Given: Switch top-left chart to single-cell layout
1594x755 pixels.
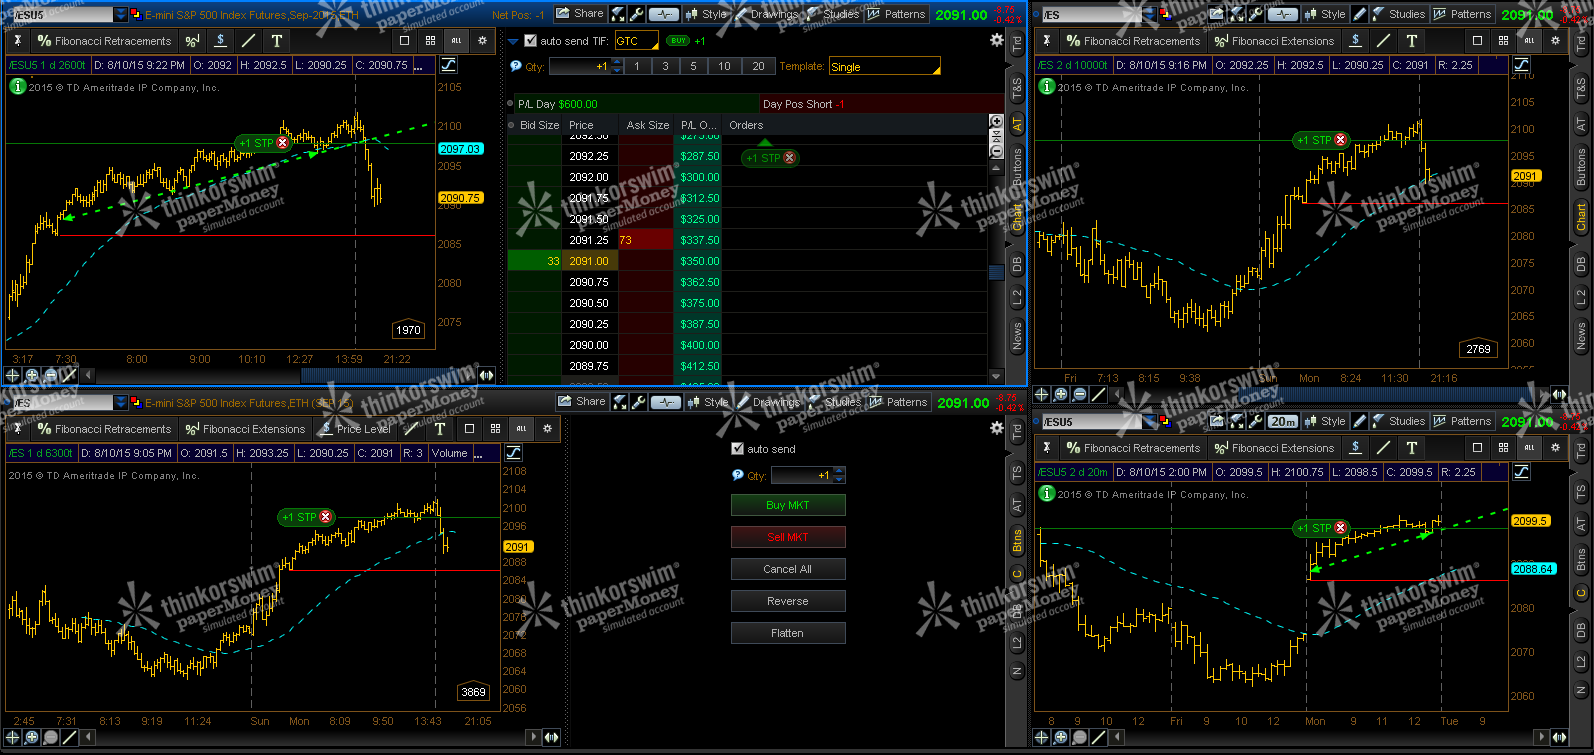Looking at the screenshot, I should (x=404, y=41).
